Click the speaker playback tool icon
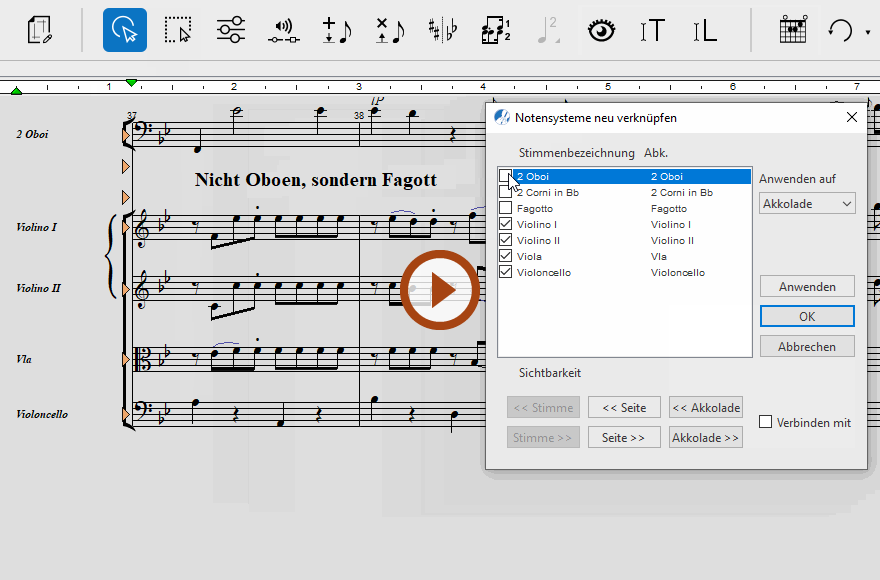This screenshot has width=880, height=580. (284, 31)
